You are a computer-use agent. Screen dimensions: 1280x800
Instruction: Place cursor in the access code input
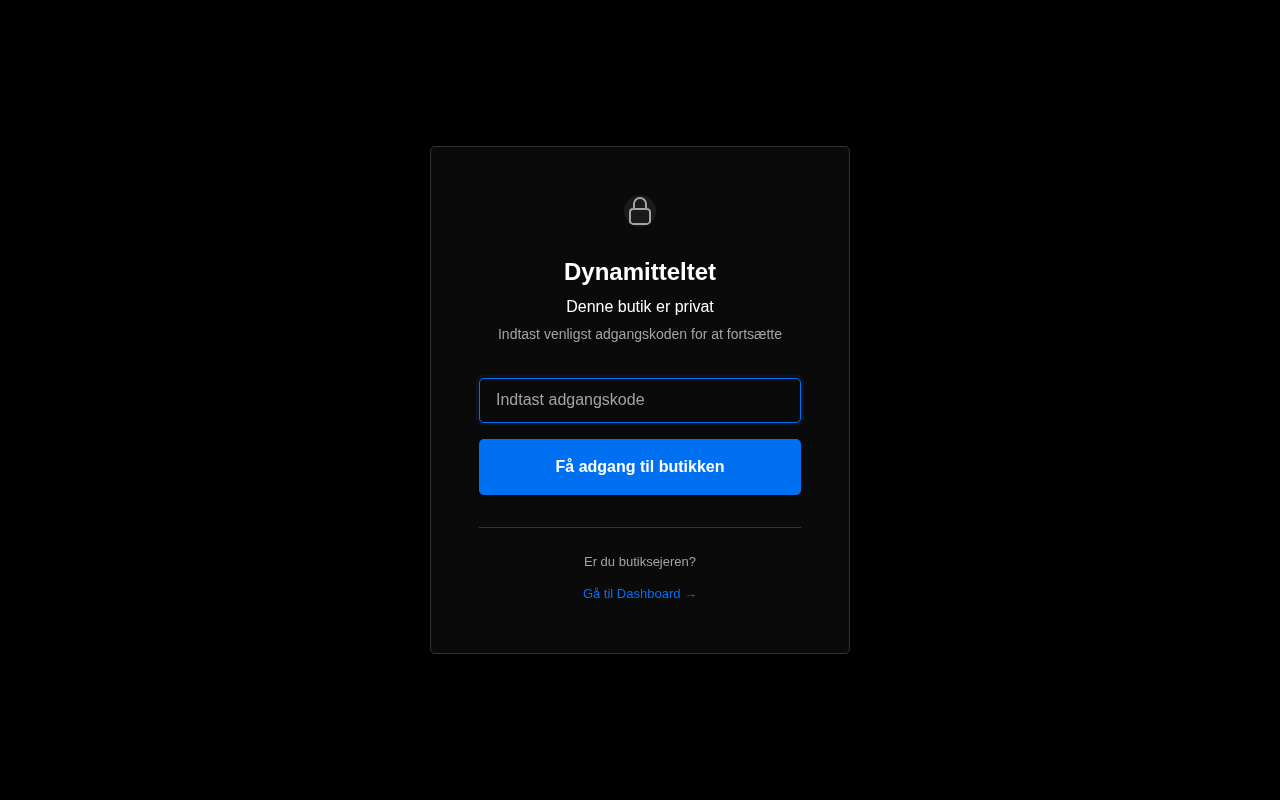pos(640,400)
